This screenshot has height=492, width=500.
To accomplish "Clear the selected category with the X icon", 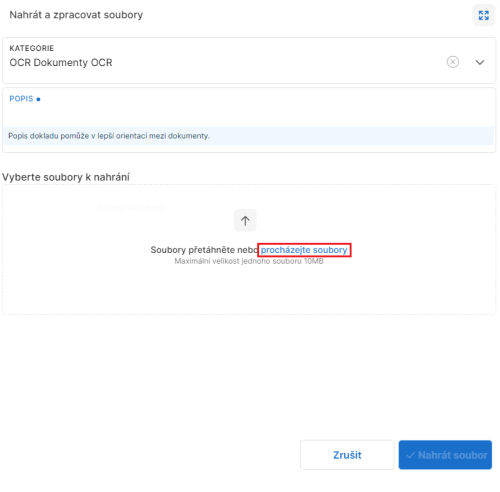I will (453, 62).
